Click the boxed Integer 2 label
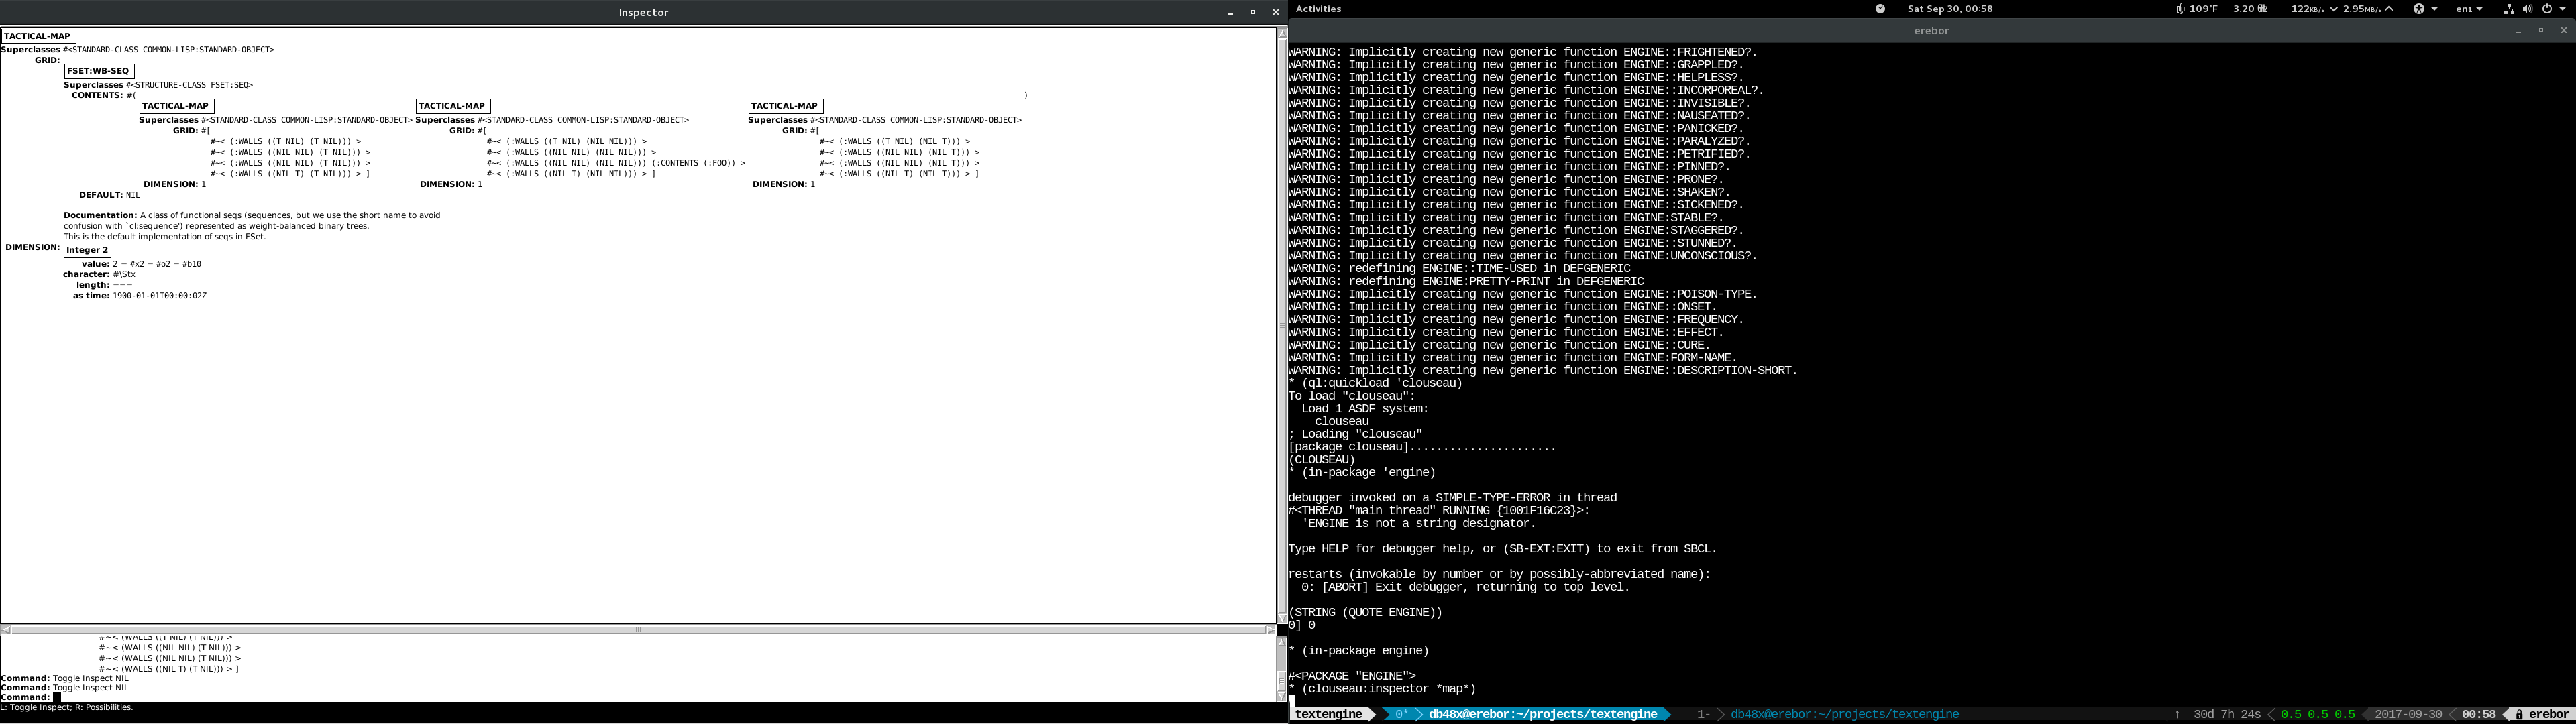Image resolution: width=2576 pixels, height=724 pixels. 87,250
